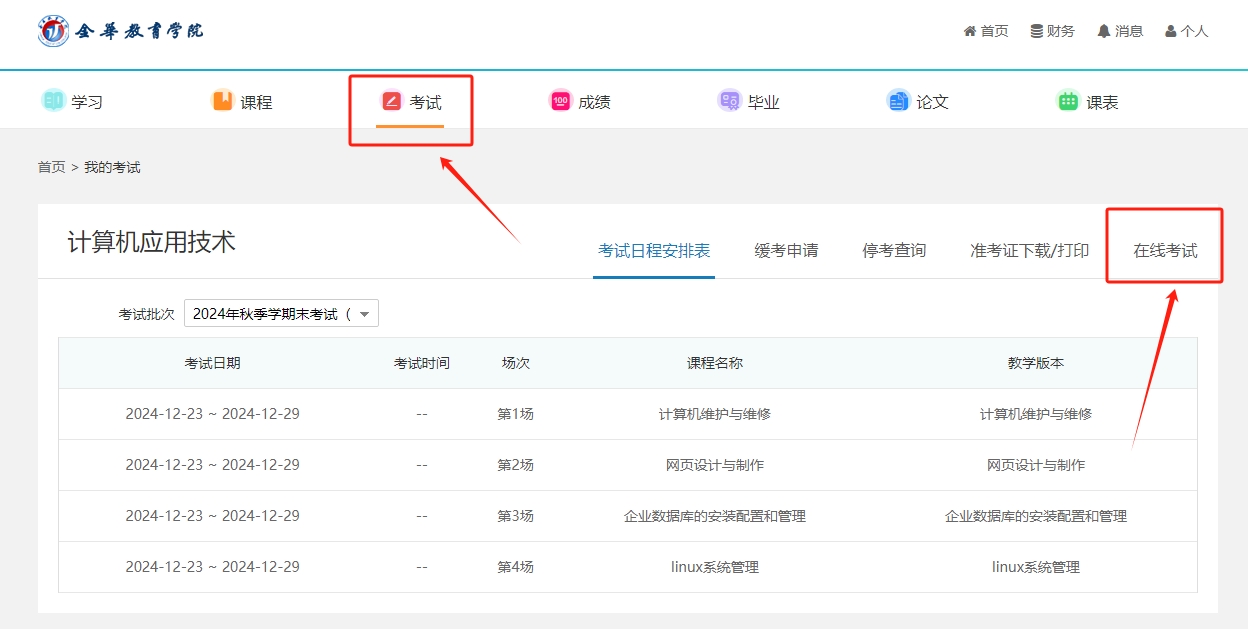The width and height of the screenshot is (1248, 629).
Task: Go to the 在线考试 online exam tab
Action: click(1165, 251)
